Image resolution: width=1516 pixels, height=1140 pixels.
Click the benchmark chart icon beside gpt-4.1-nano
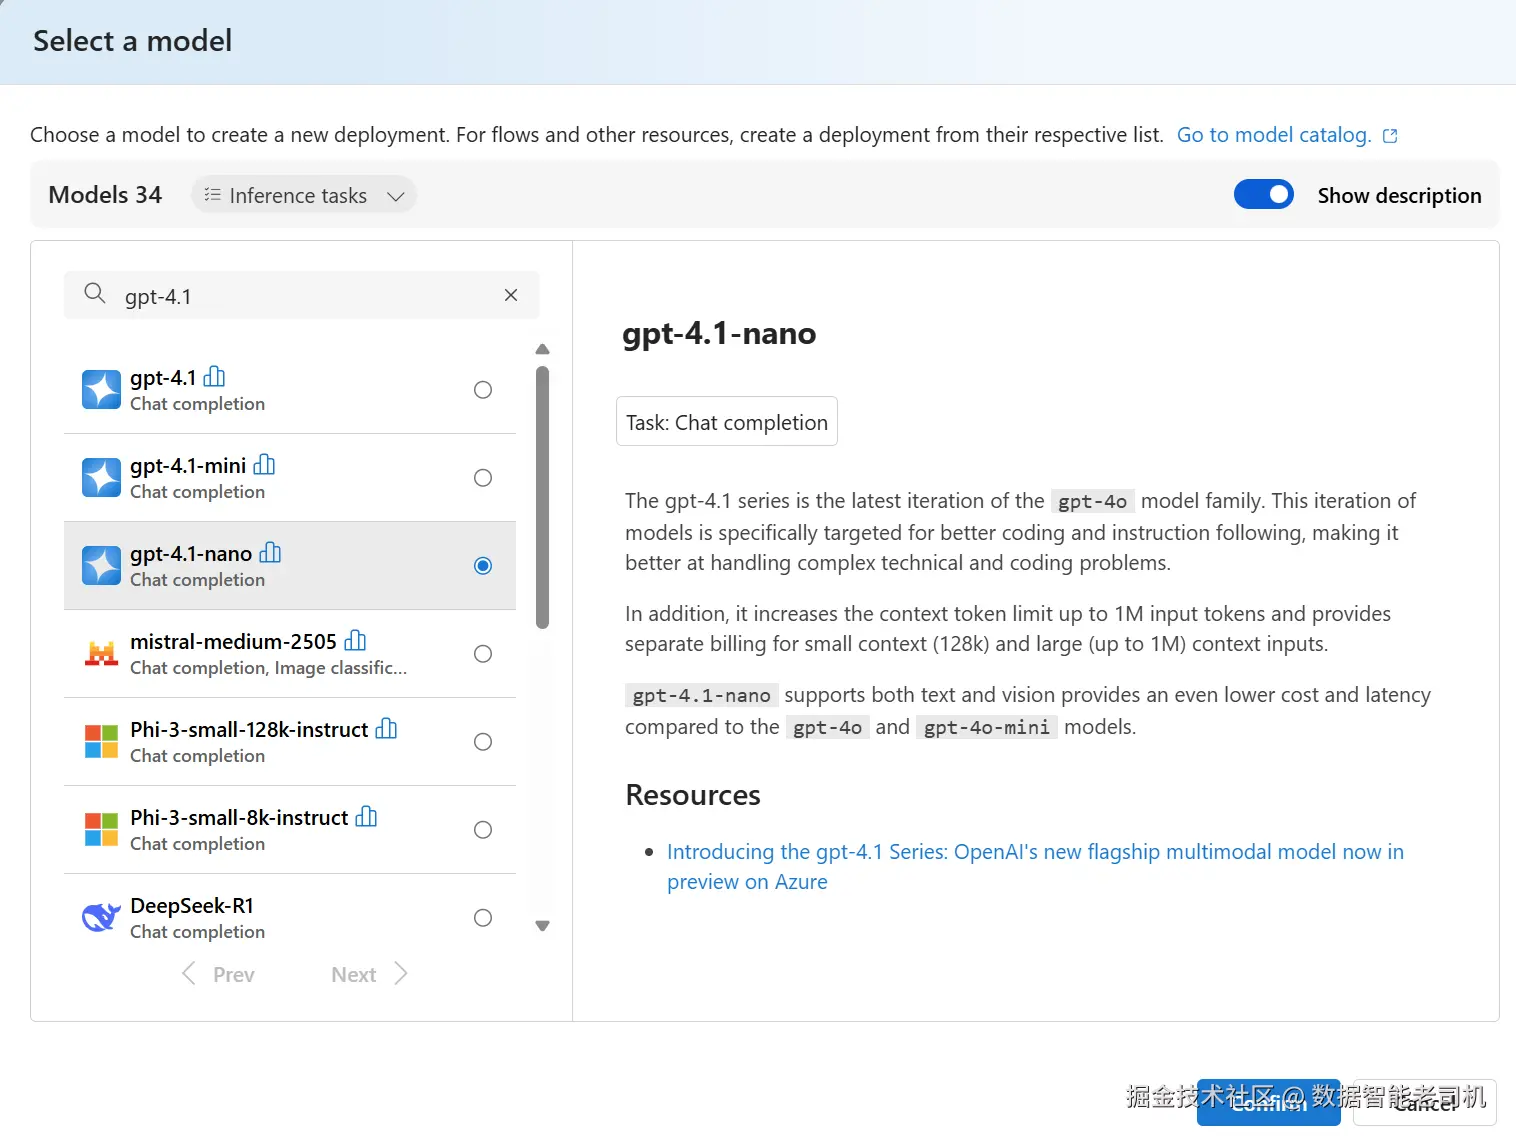click(270, 553)
